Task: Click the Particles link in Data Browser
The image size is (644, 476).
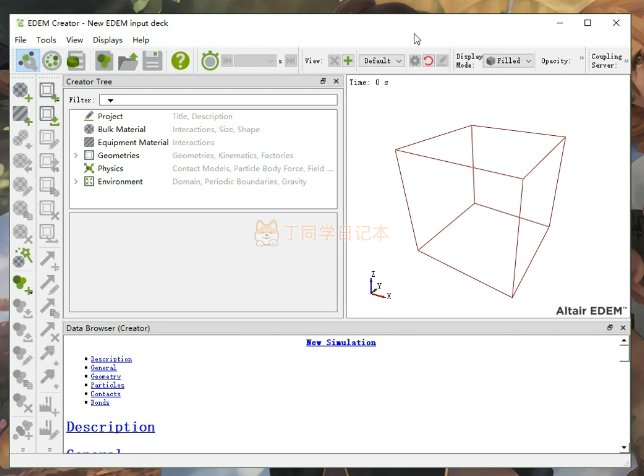Action: (x=107, y=385)
